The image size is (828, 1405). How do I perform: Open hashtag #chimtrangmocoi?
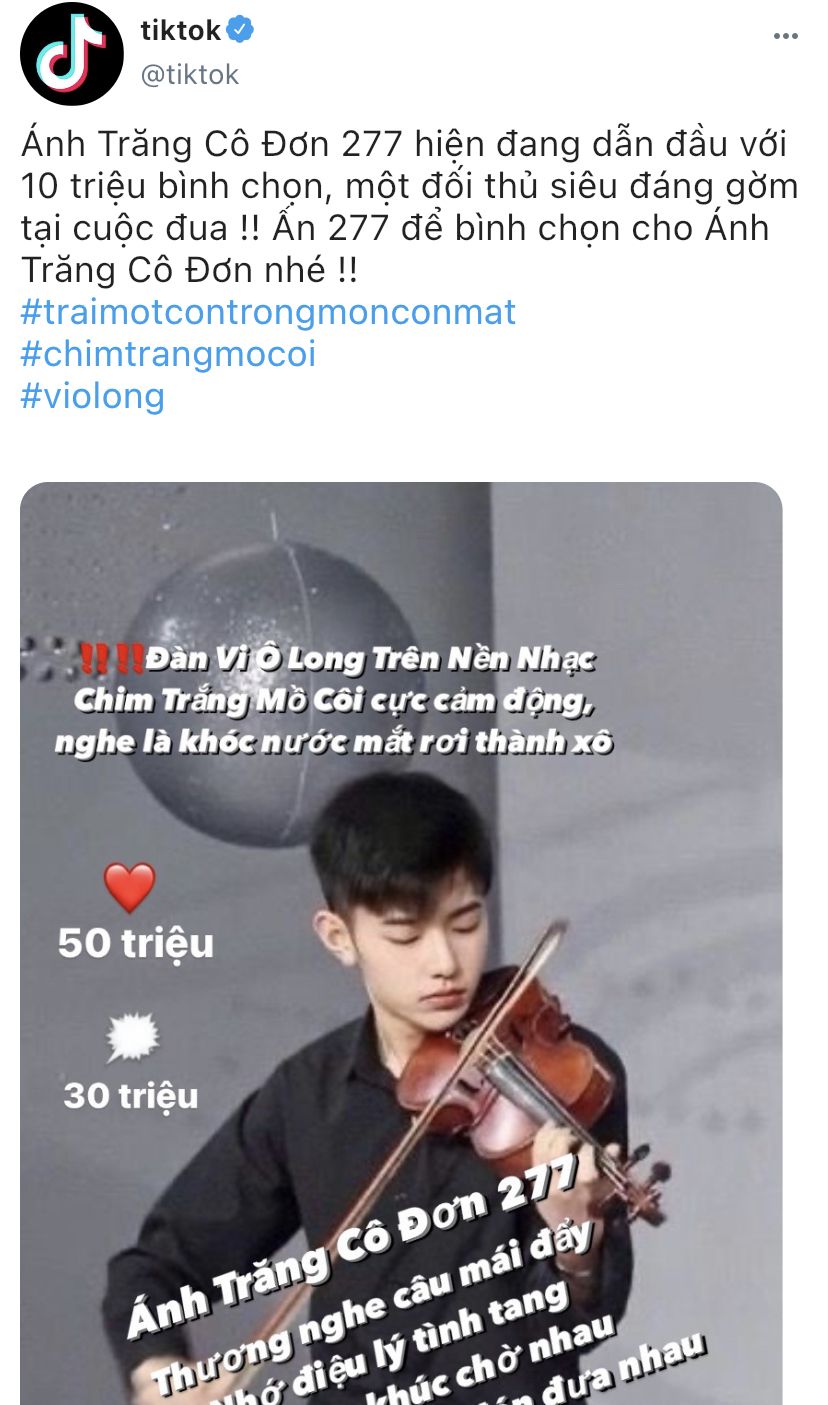(168, 354)
